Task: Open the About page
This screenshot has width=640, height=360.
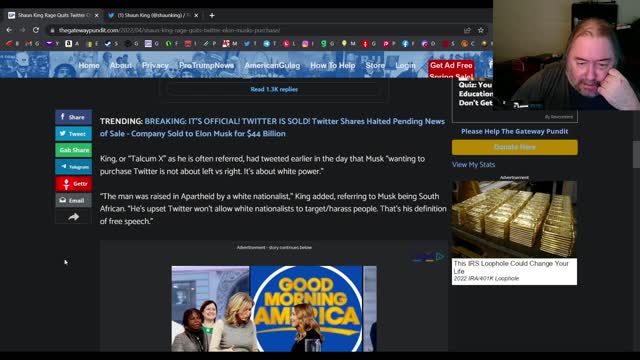Action: (x=121, y=65)
